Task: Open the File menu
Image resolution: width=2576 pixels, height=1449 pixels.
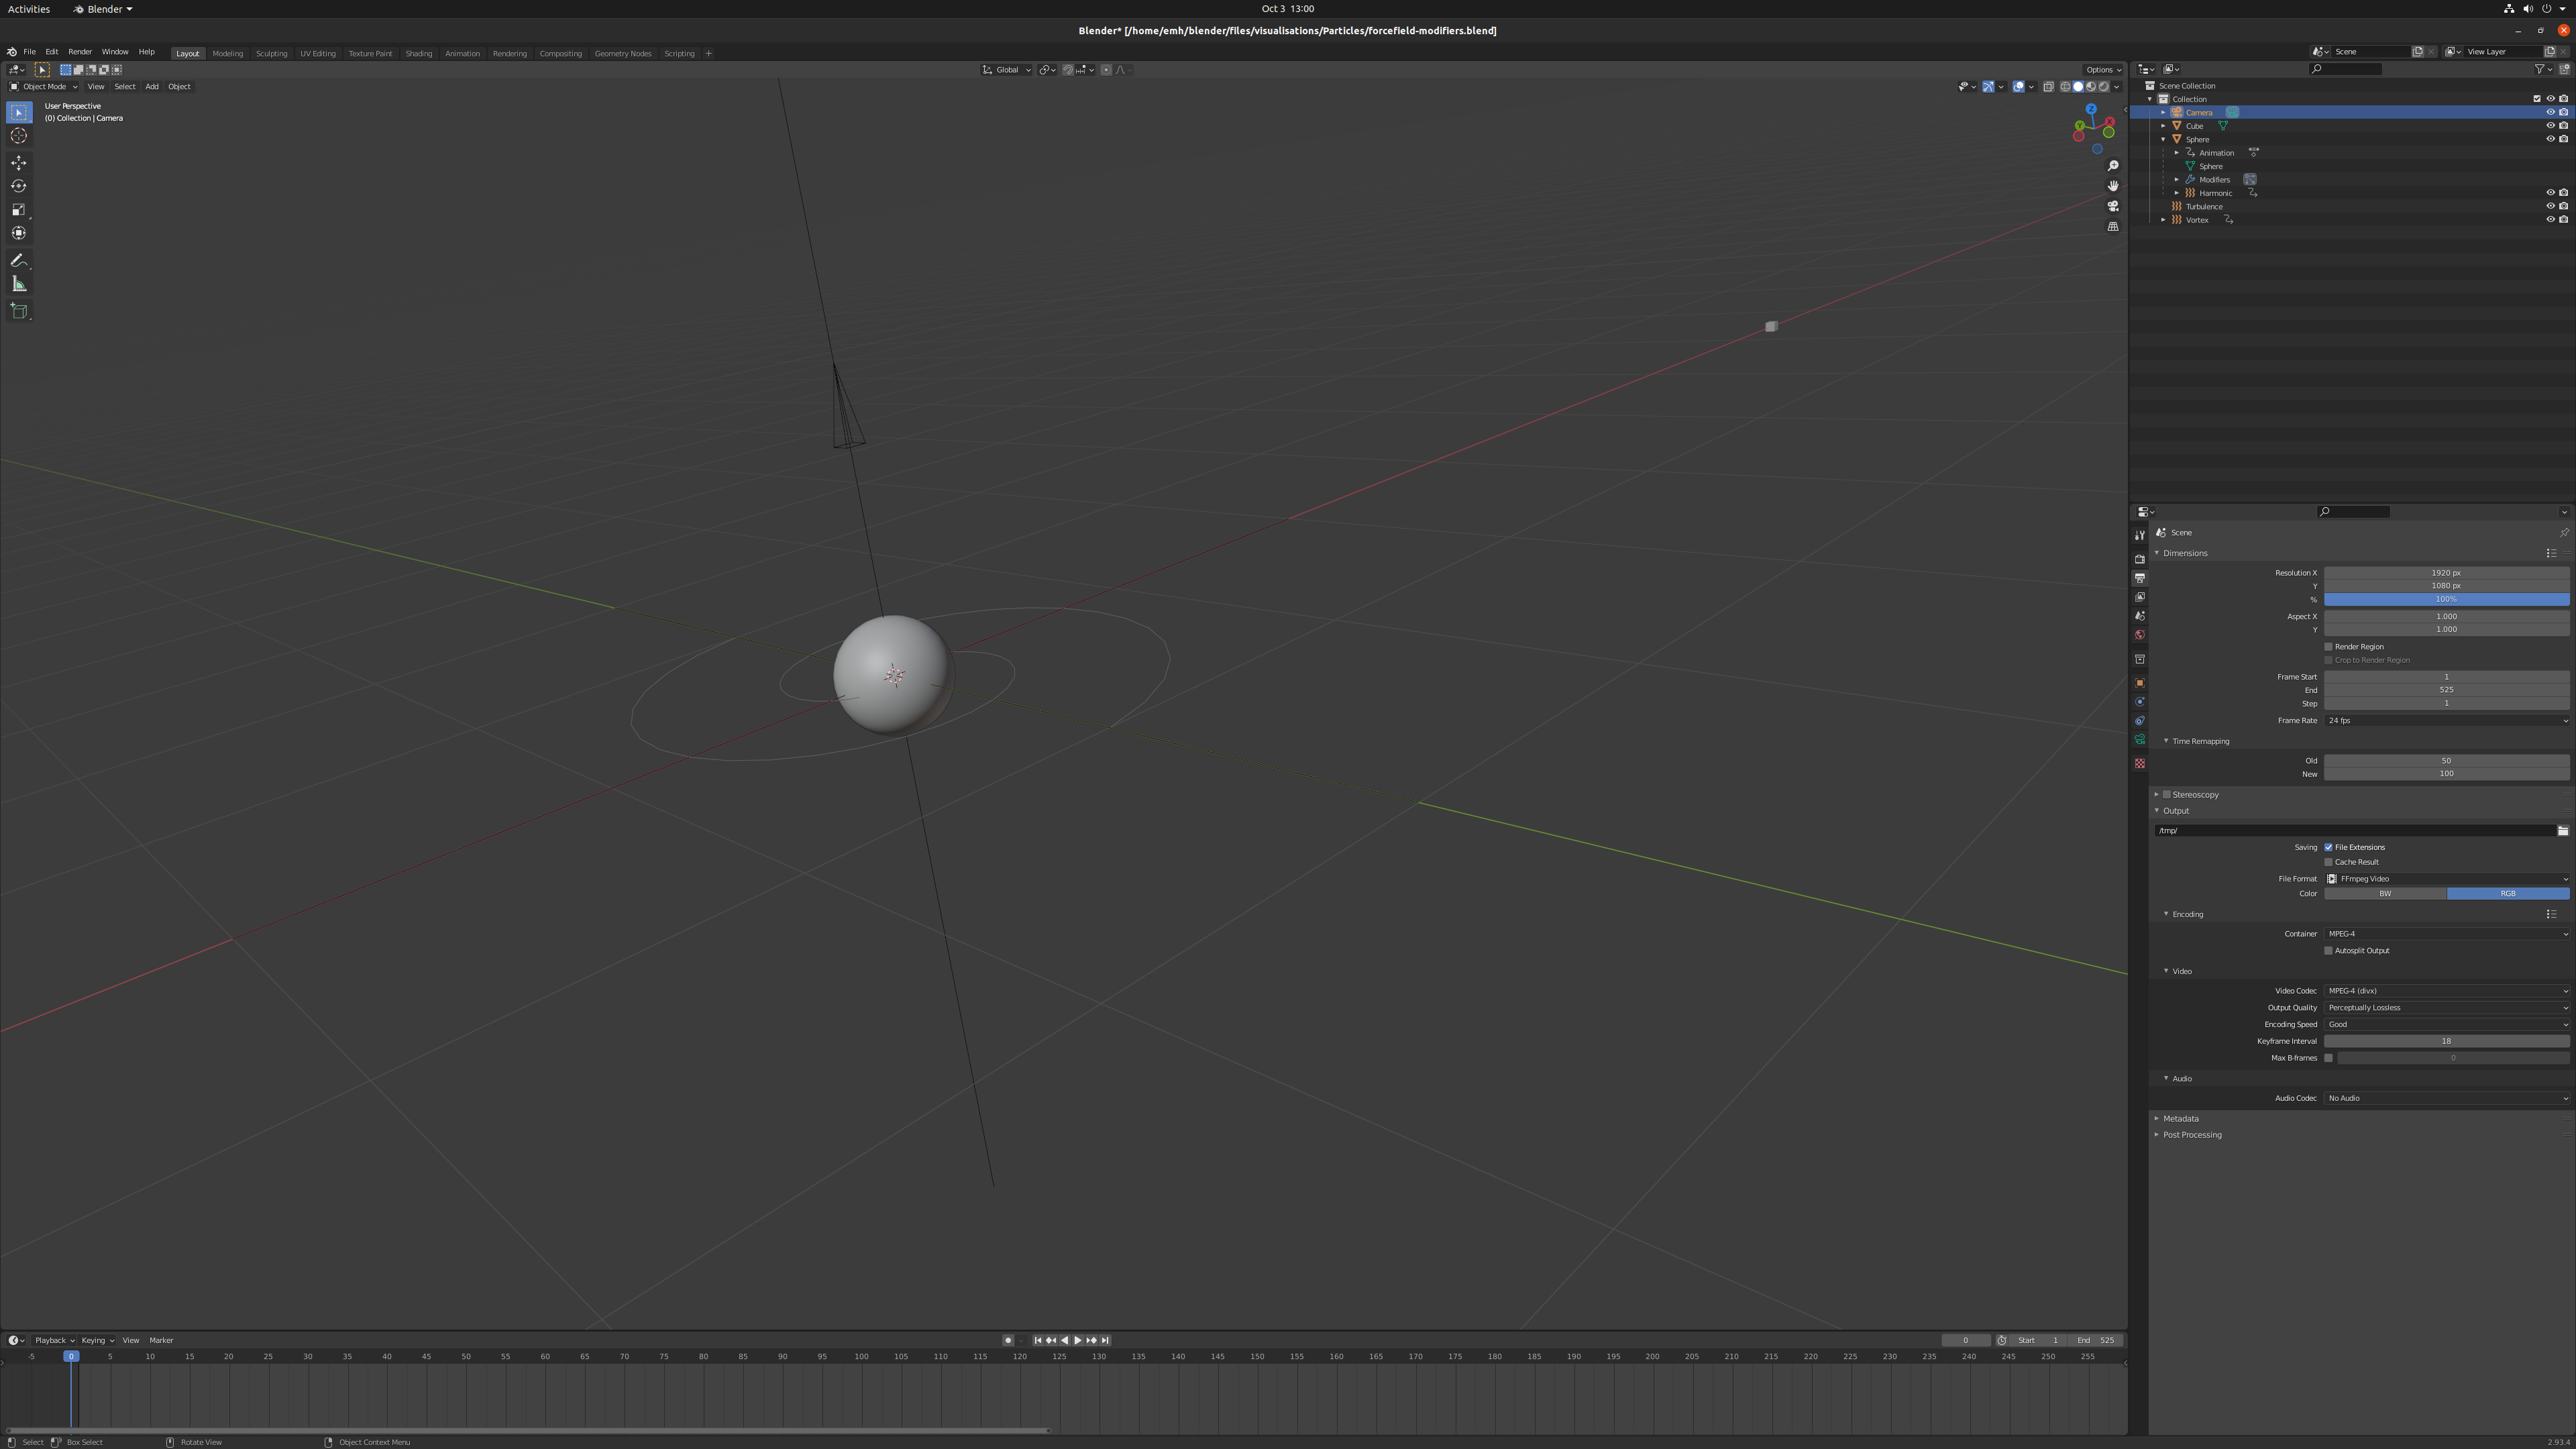Action: coord(30,52)
